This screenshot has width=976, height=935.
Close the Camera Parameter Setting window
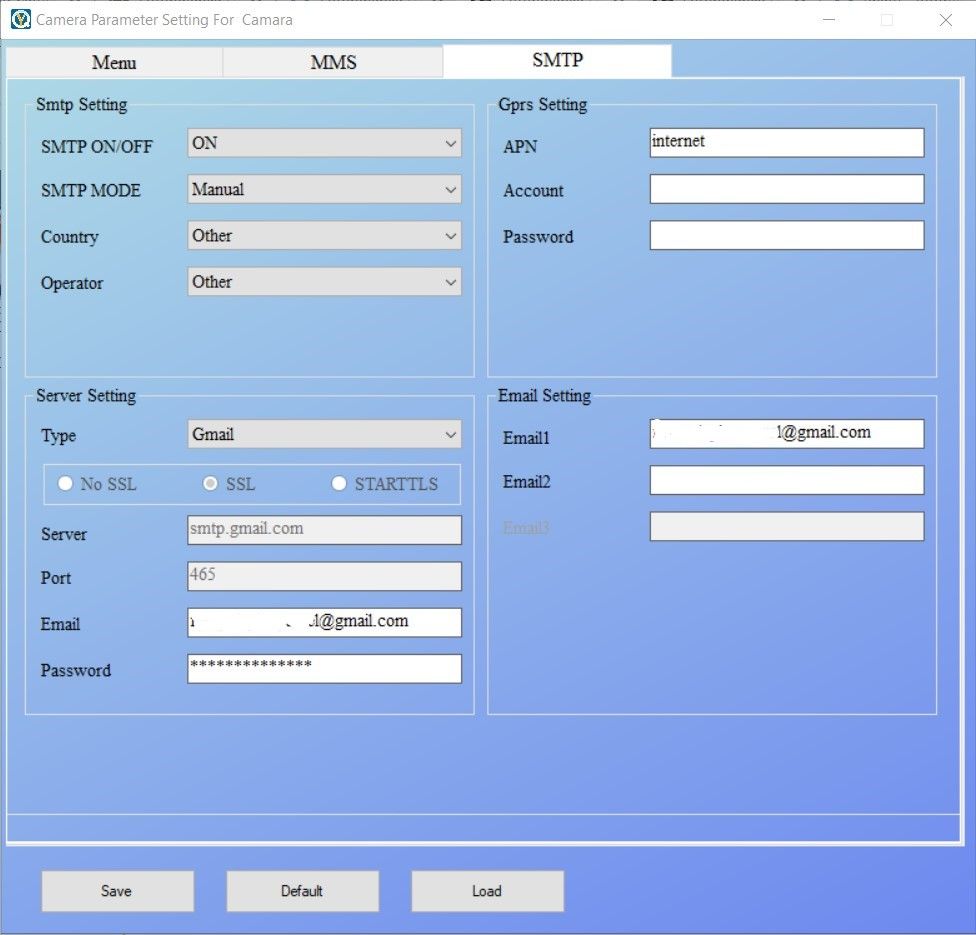coord(946,20)
